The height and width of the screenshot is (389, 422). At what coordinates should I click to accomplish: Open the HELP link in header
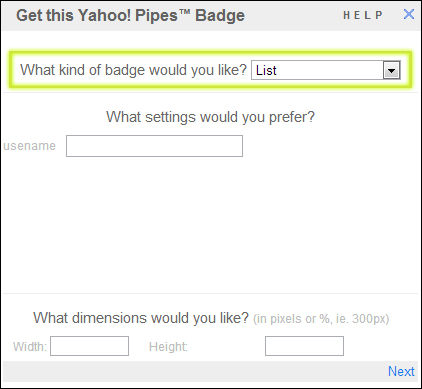pyautogui.click(x=363, y=15)
